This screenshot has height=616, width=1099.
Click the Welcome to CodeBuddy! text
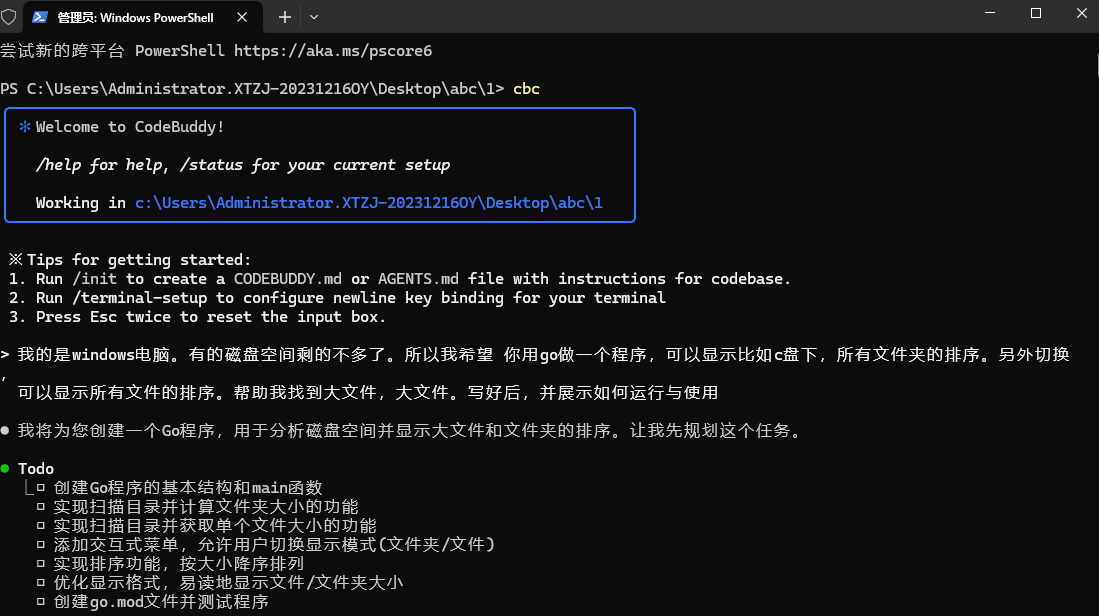pyautogui.click(x=130, y=127)
